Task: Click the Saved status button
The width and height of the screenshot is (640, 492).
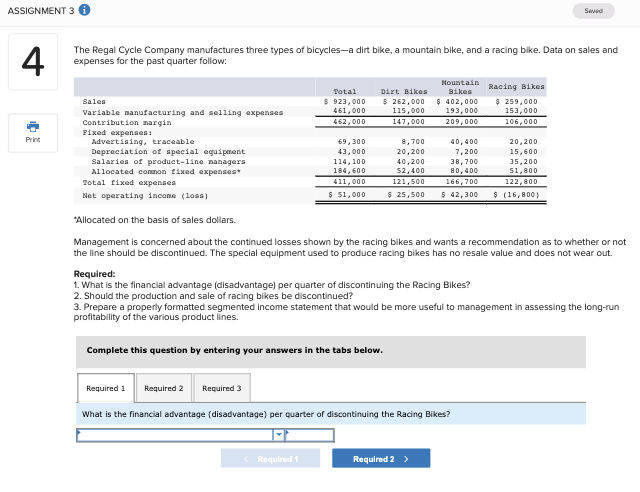Action: 593,11
